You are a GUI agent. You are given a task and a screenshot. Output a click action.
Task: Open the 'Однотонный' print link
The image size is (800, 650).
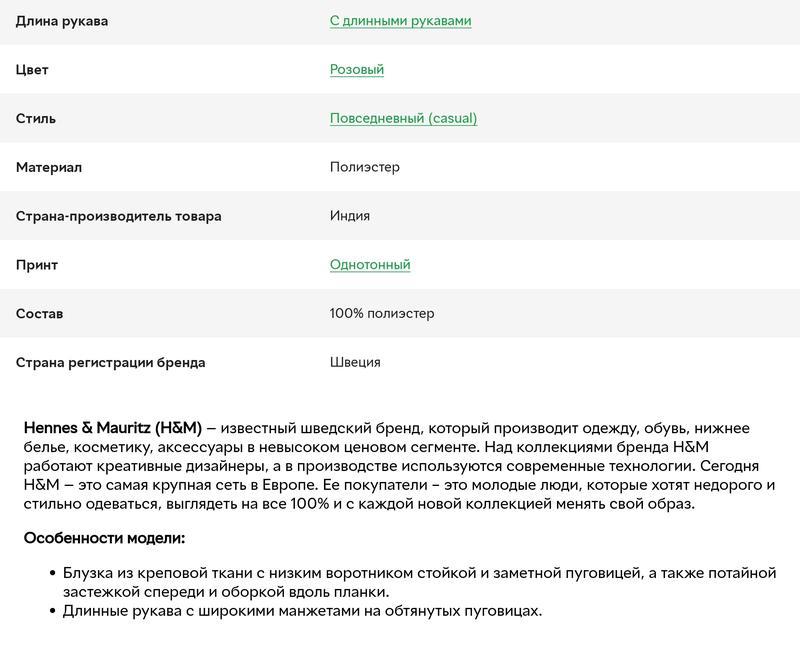(370, 265)
